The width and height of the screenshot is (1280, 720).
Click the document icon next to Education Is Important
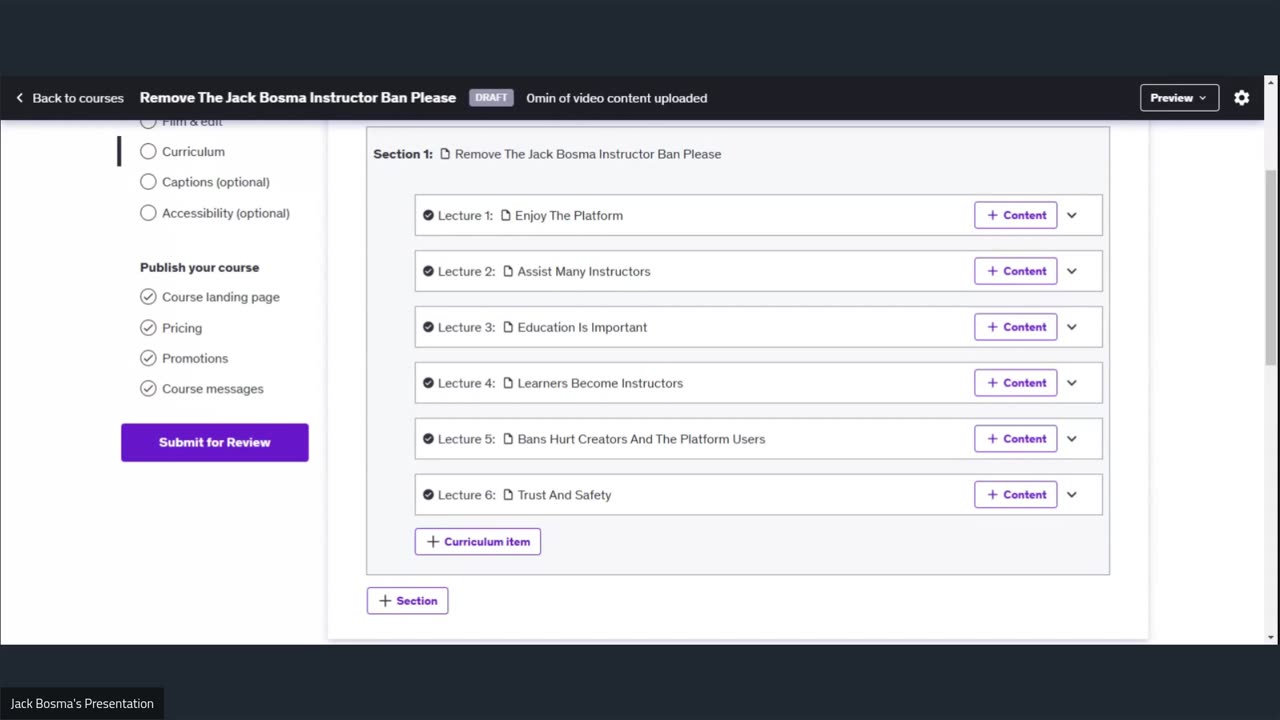[x=508, y=327]
